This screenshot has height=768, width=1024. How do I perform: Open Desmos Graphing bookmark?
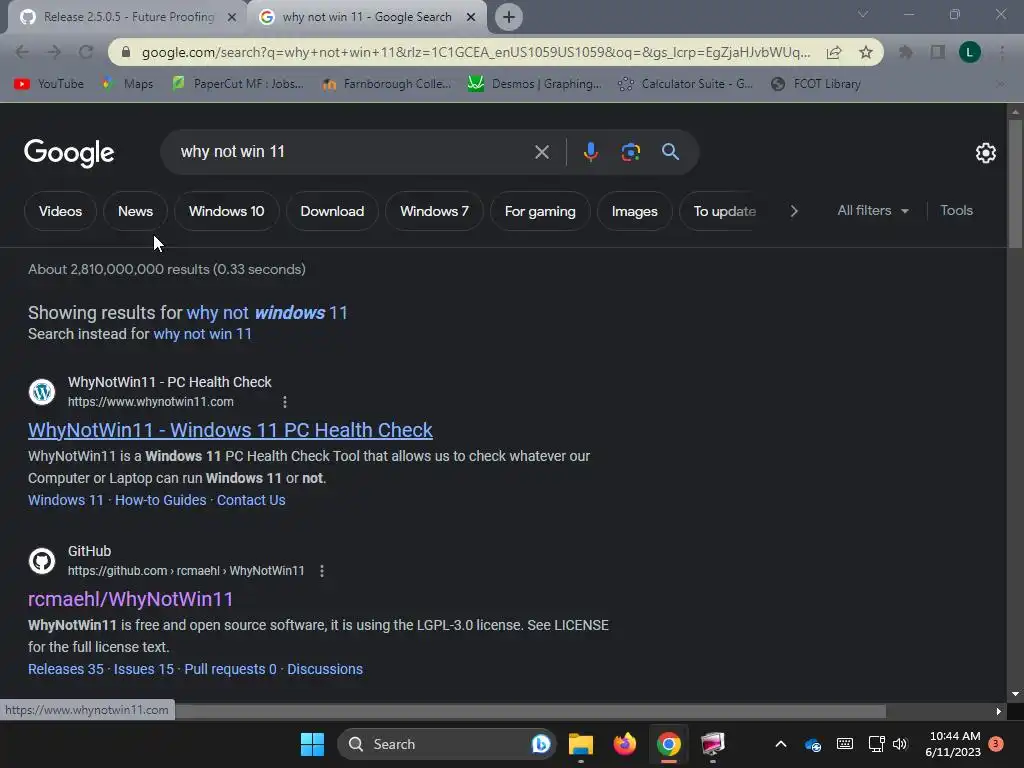tap(535, 84)
